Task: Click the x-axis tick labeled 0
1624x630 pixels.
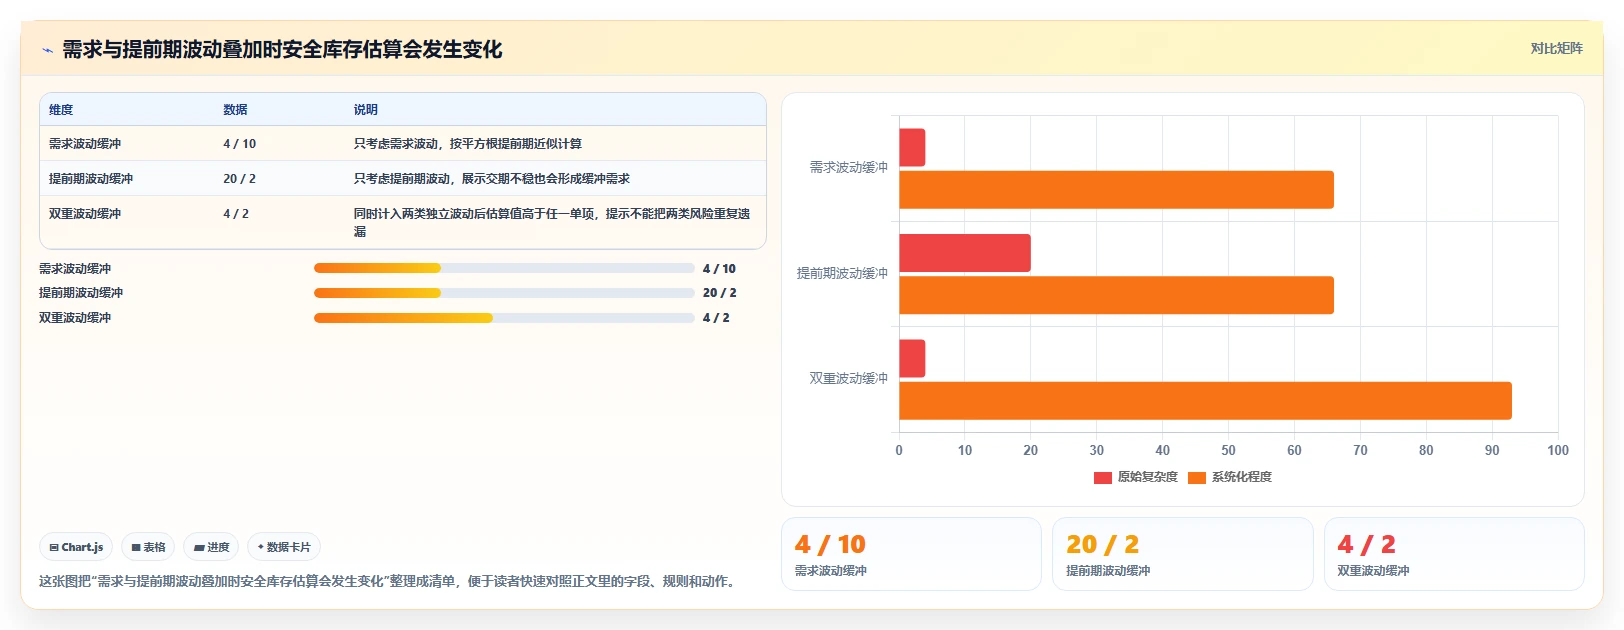Action: click(899, 451)
